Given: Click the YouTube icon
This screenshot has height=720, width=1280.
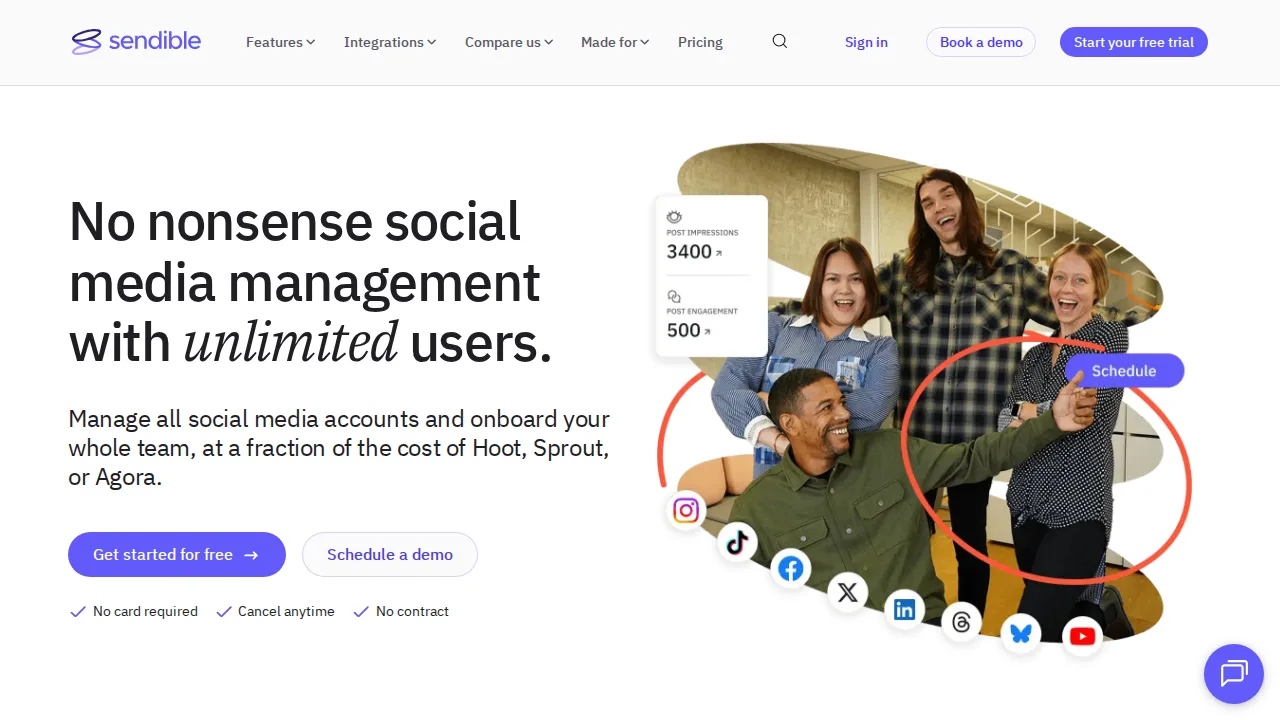Looking at the screenshot, I should pyautogui.click(x=1082, y=636).
